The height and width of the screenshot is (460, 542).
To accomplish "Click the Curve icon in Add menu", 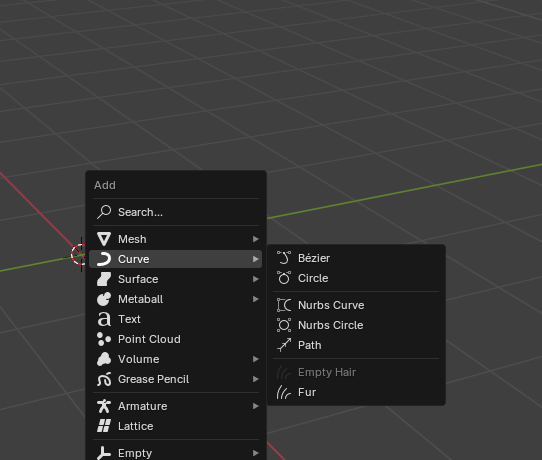I will click(x=104, y=259).
